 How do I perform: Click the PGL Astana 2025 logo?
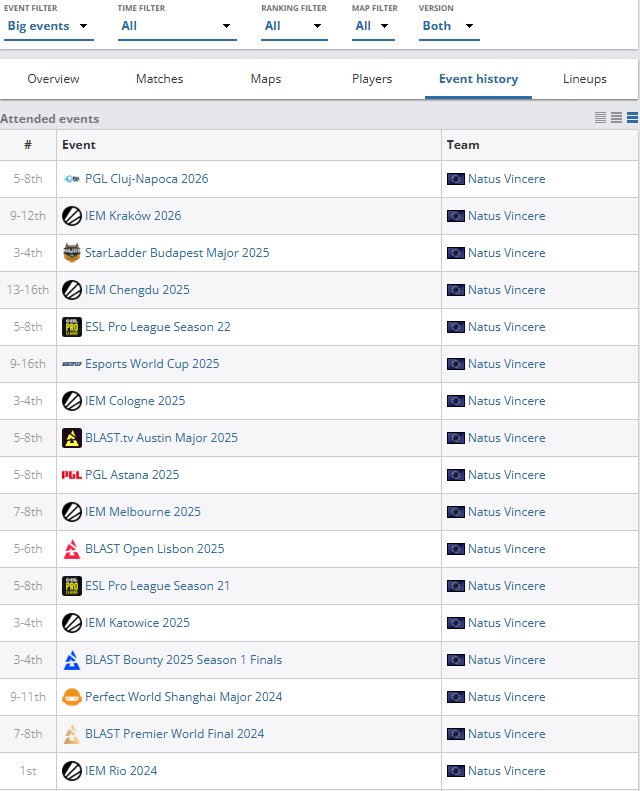click(x=72, y=475)
